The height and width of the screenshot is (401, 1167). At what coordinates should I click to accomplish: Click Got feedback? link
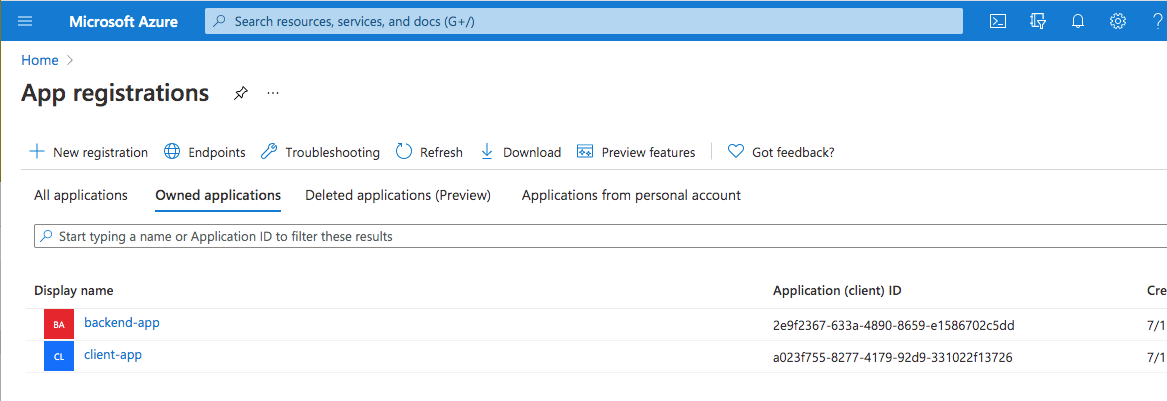[781, 152]
